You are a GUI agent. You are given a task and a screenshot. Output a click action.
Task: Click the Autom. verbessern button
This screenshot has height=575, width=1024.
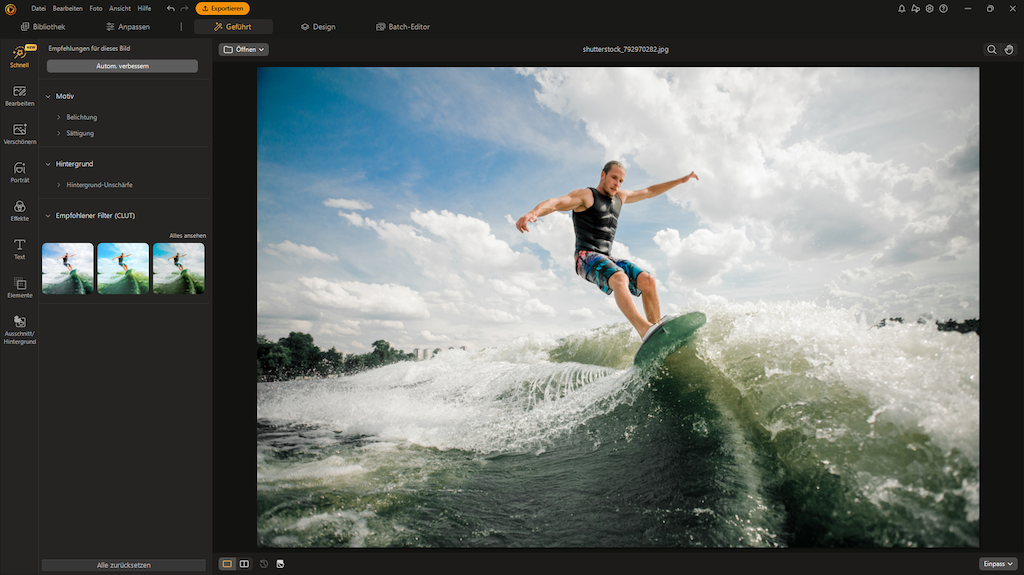(x=122, y=66)
